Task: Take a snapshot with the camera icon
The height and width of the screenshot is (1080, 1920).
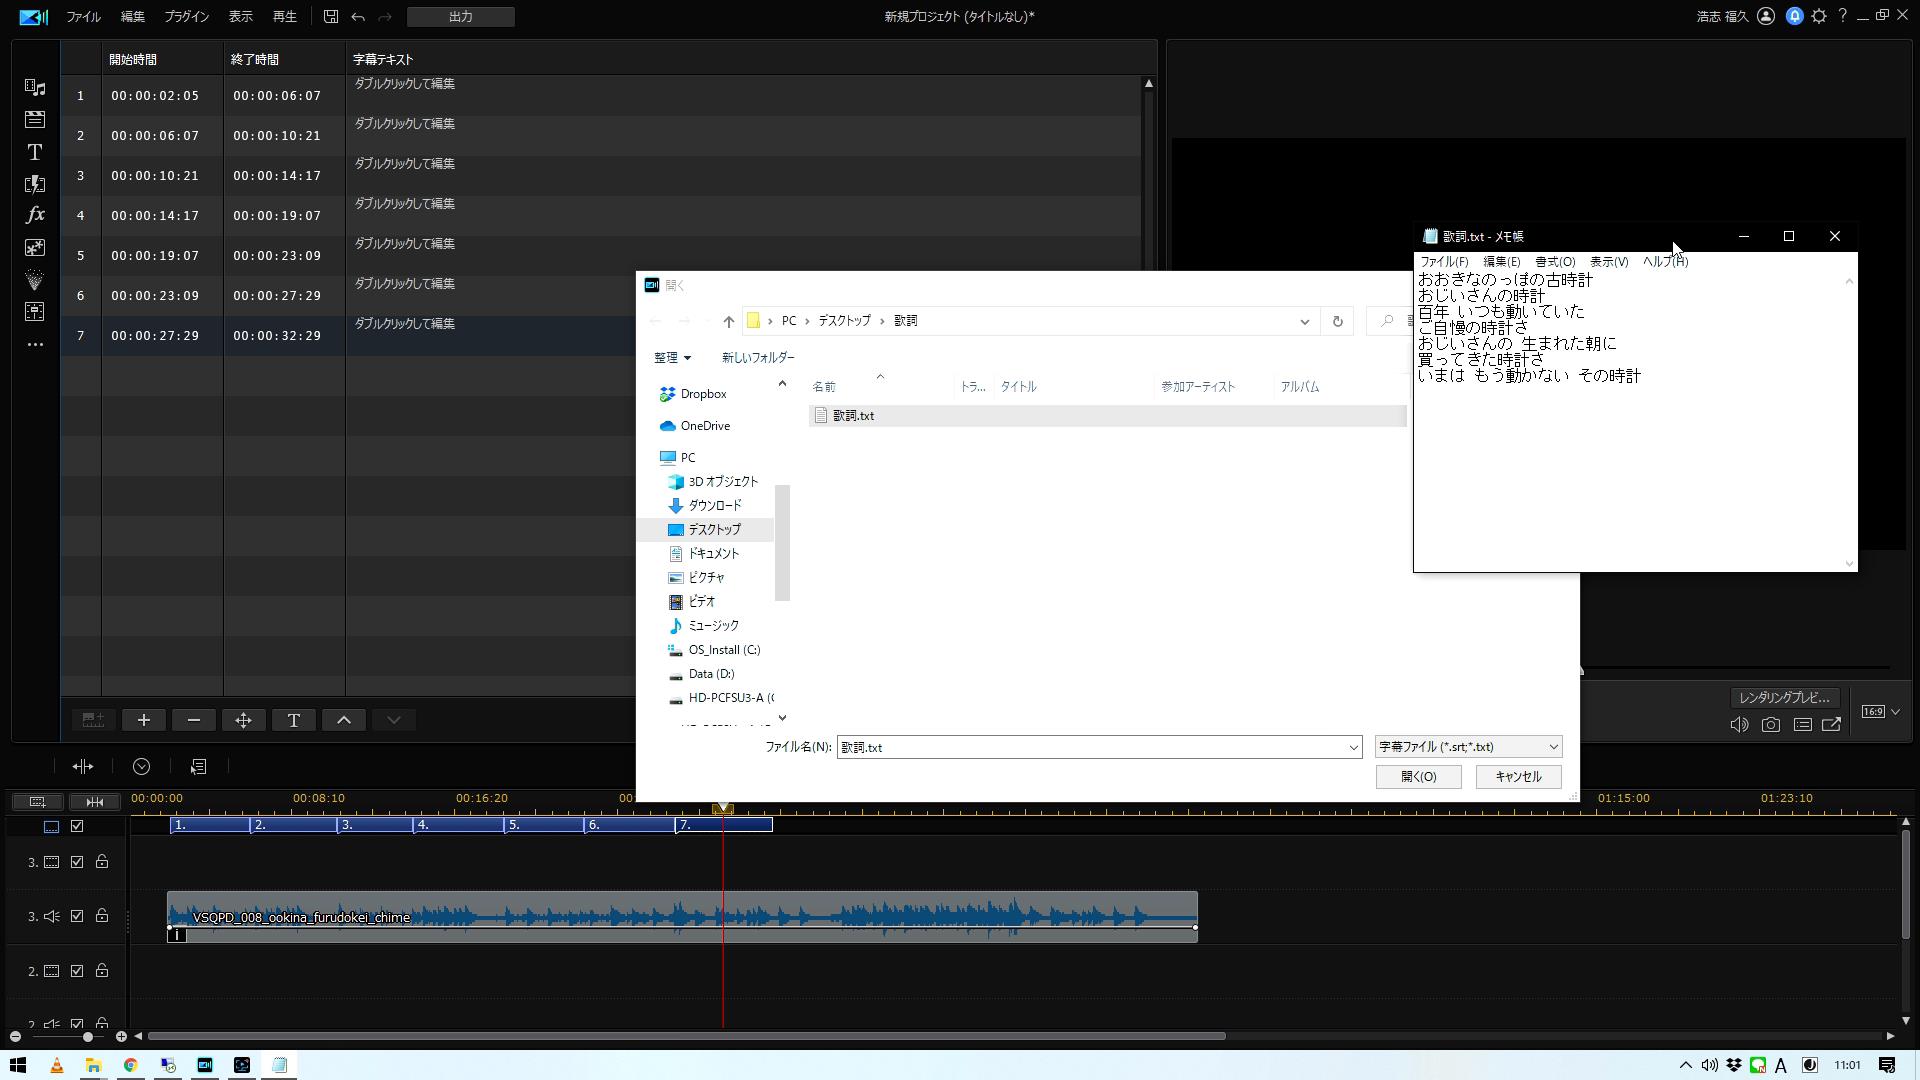Action: [1771, 725]
